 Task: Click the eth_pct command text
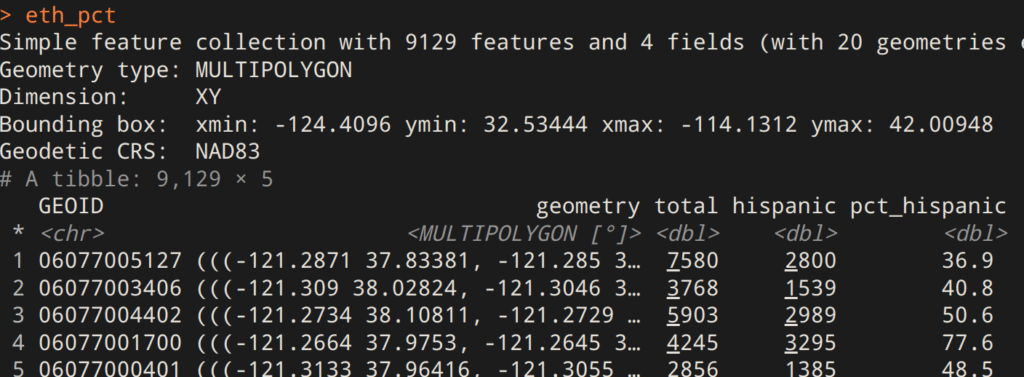point(71,16)
